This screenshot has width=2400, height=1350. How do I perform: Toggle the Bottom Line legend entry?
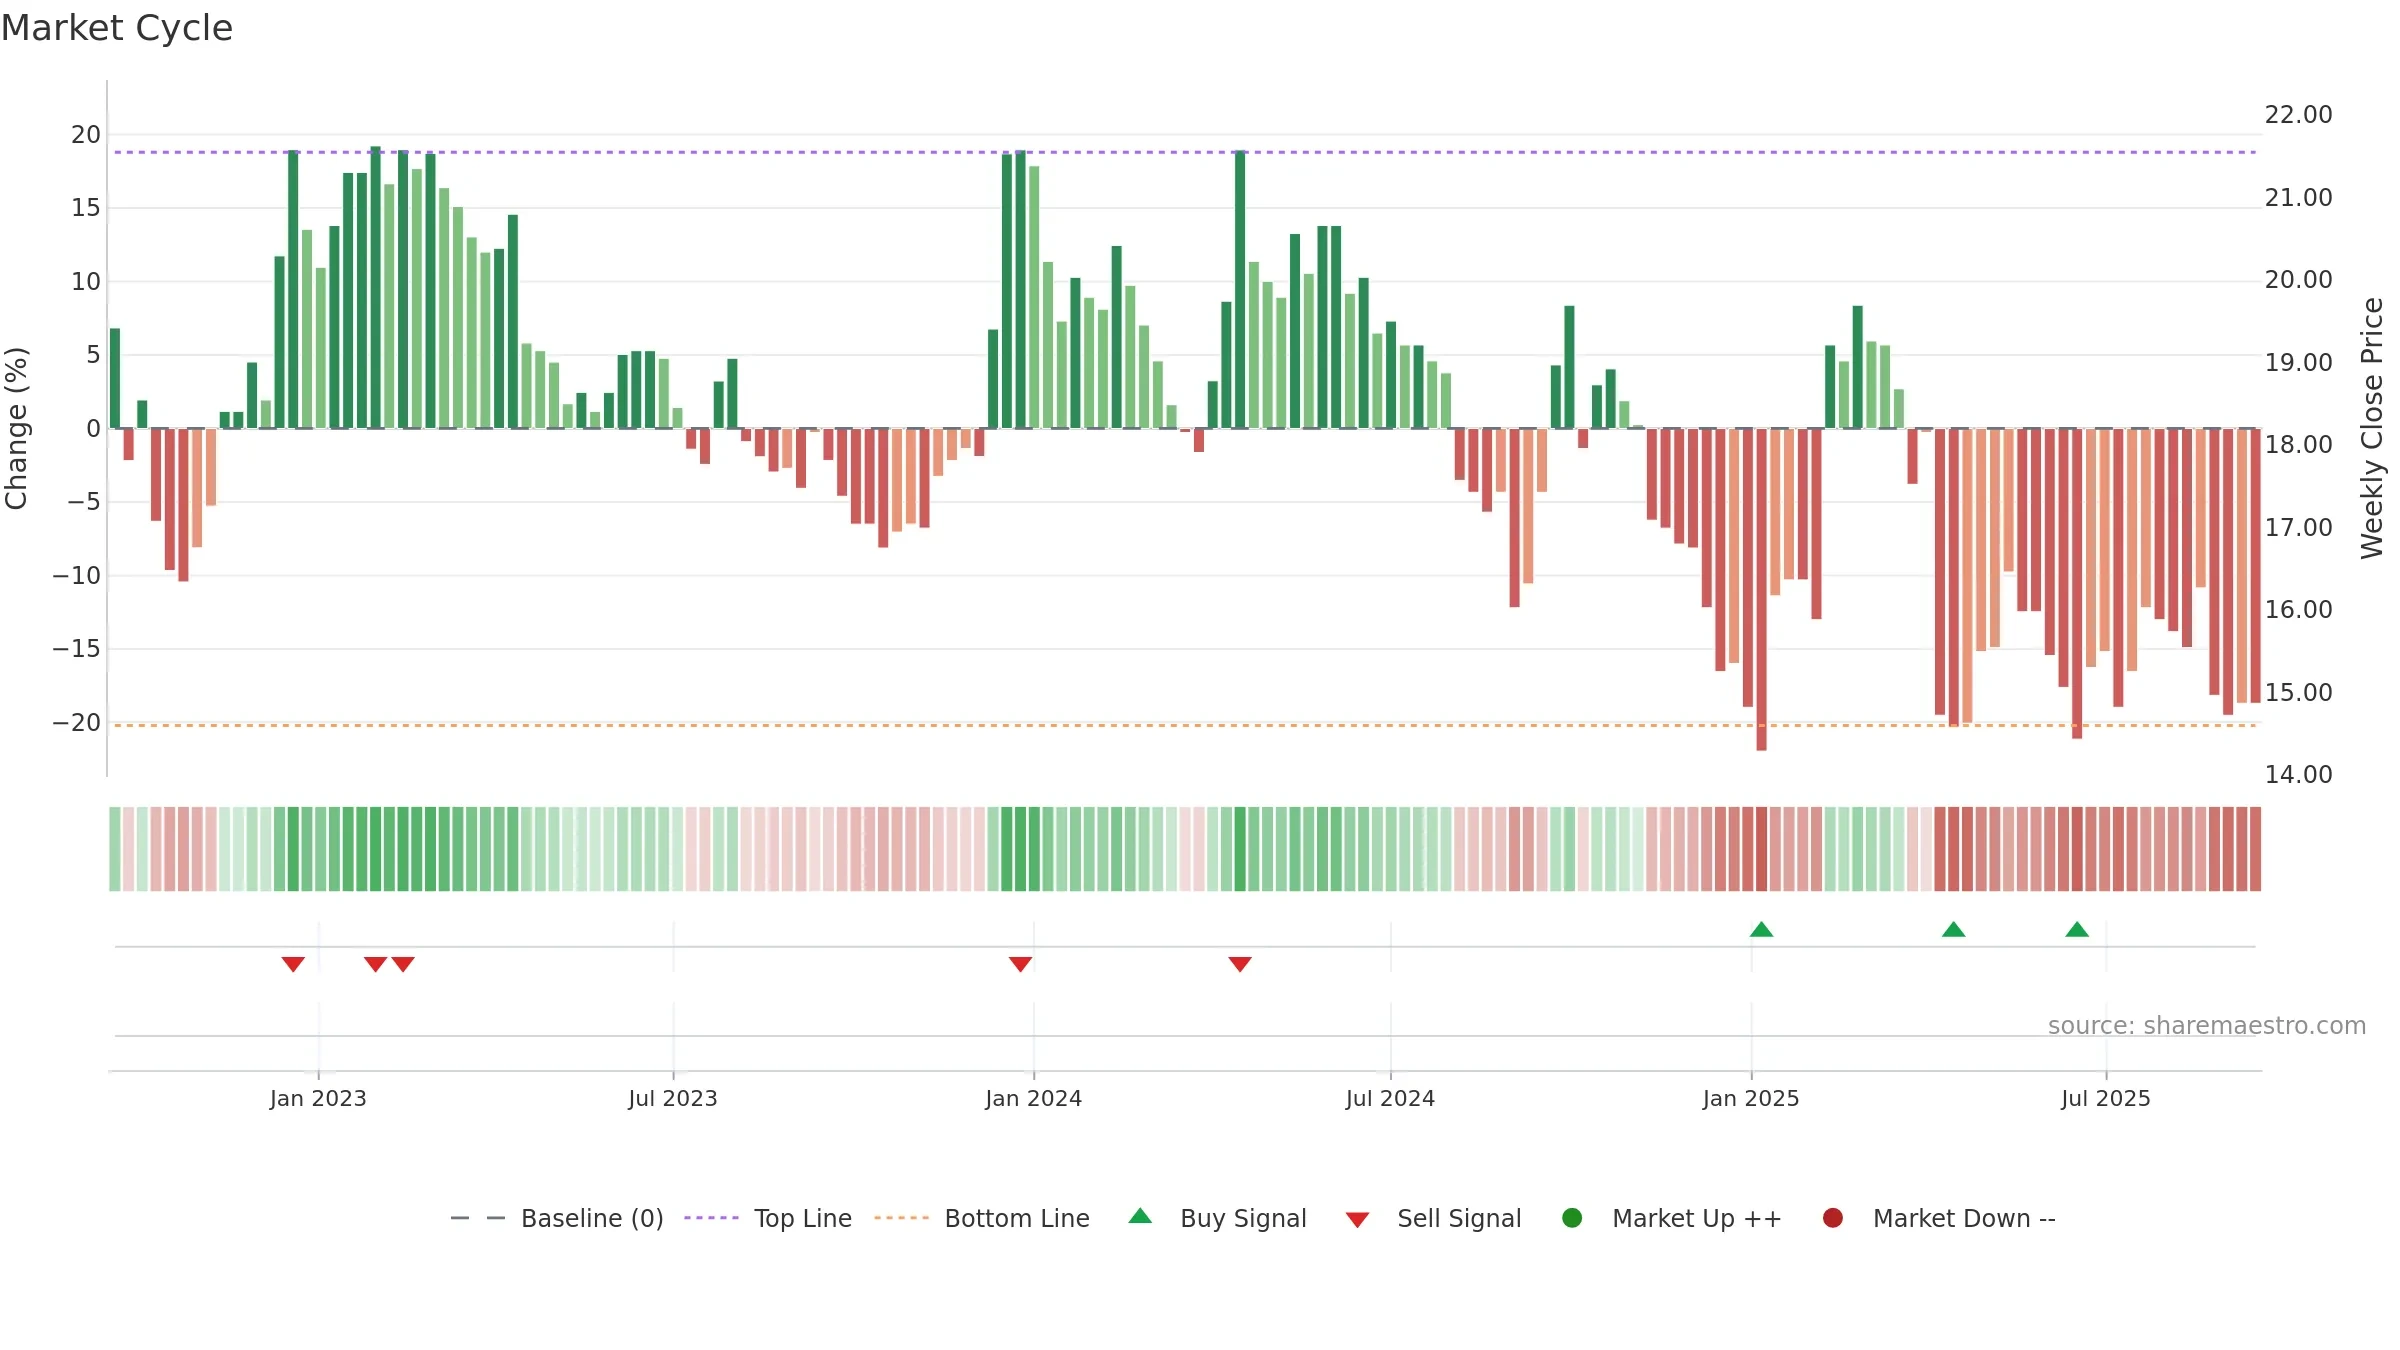(982, 1218)
